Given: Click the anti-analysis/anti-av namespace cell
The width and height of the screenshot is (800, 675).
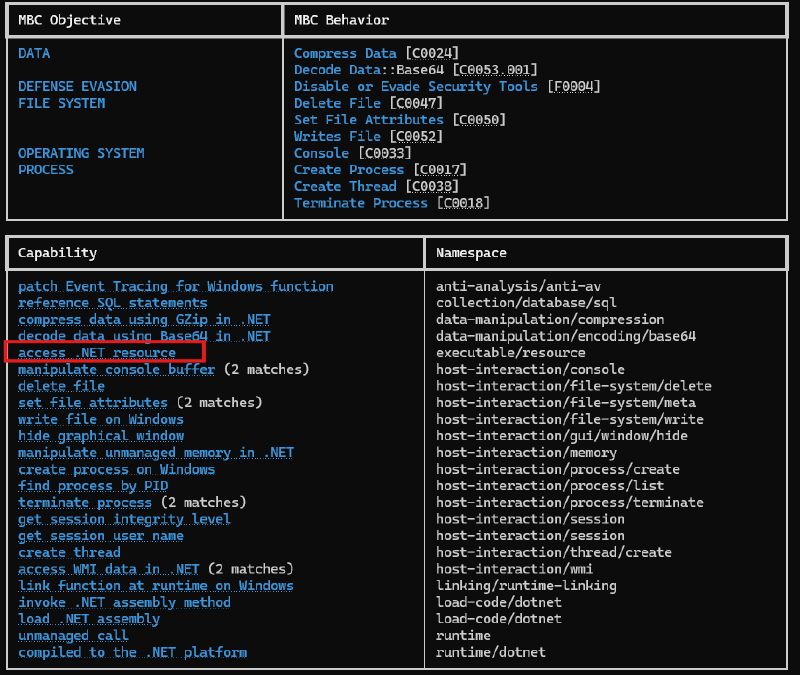Looking at the screenshot, I should [x=518, y=287].
